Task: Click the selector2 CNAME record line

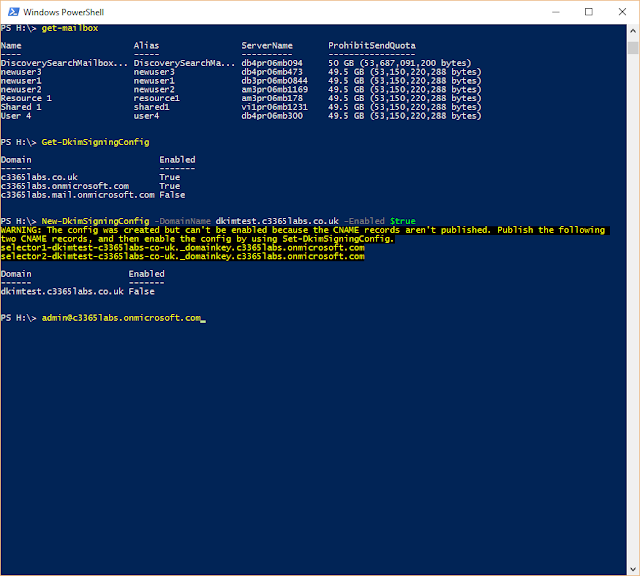Action: tap(183, 256)
